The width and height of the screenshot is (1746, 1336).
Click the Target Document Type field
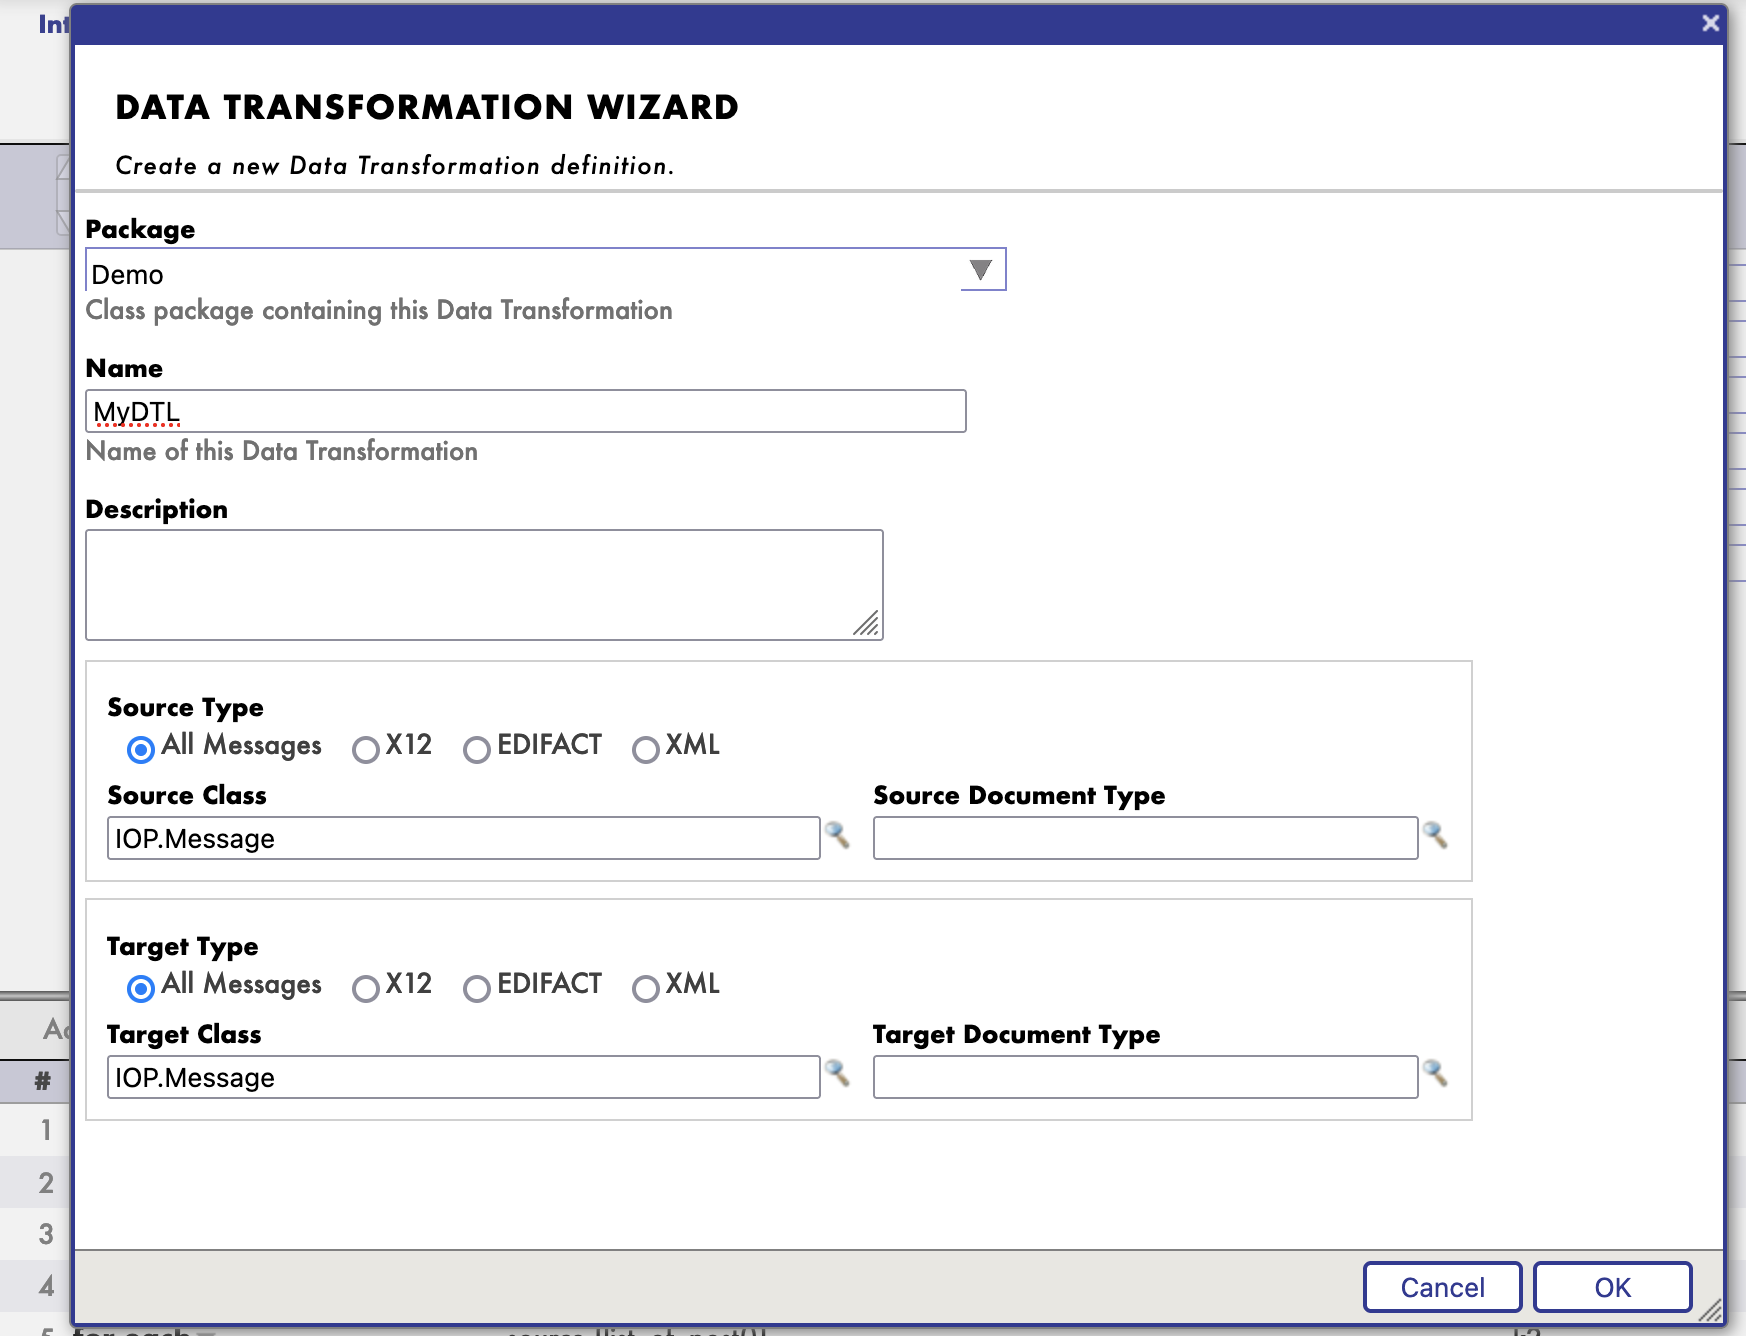1145,1077
